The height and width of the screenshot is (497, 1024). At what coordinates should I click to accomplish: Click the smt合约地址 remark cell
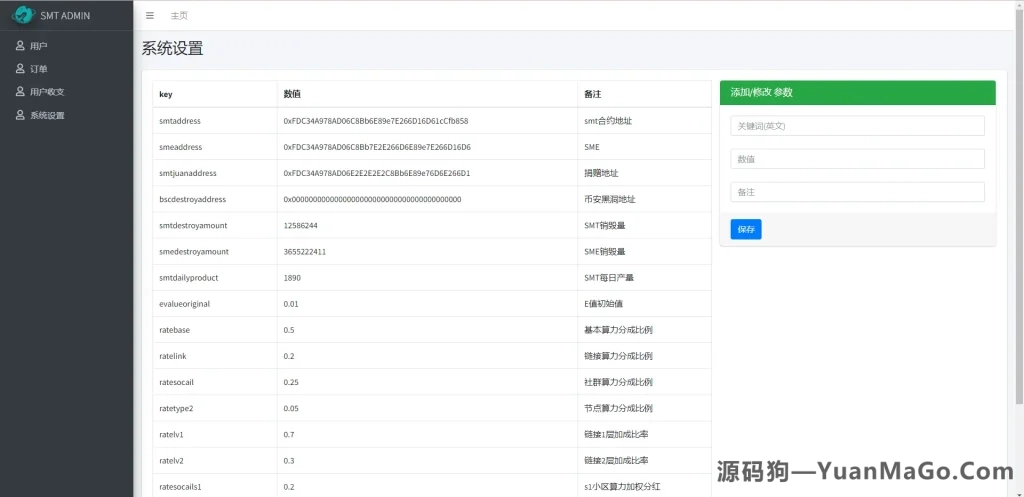(x=645, y=121)
